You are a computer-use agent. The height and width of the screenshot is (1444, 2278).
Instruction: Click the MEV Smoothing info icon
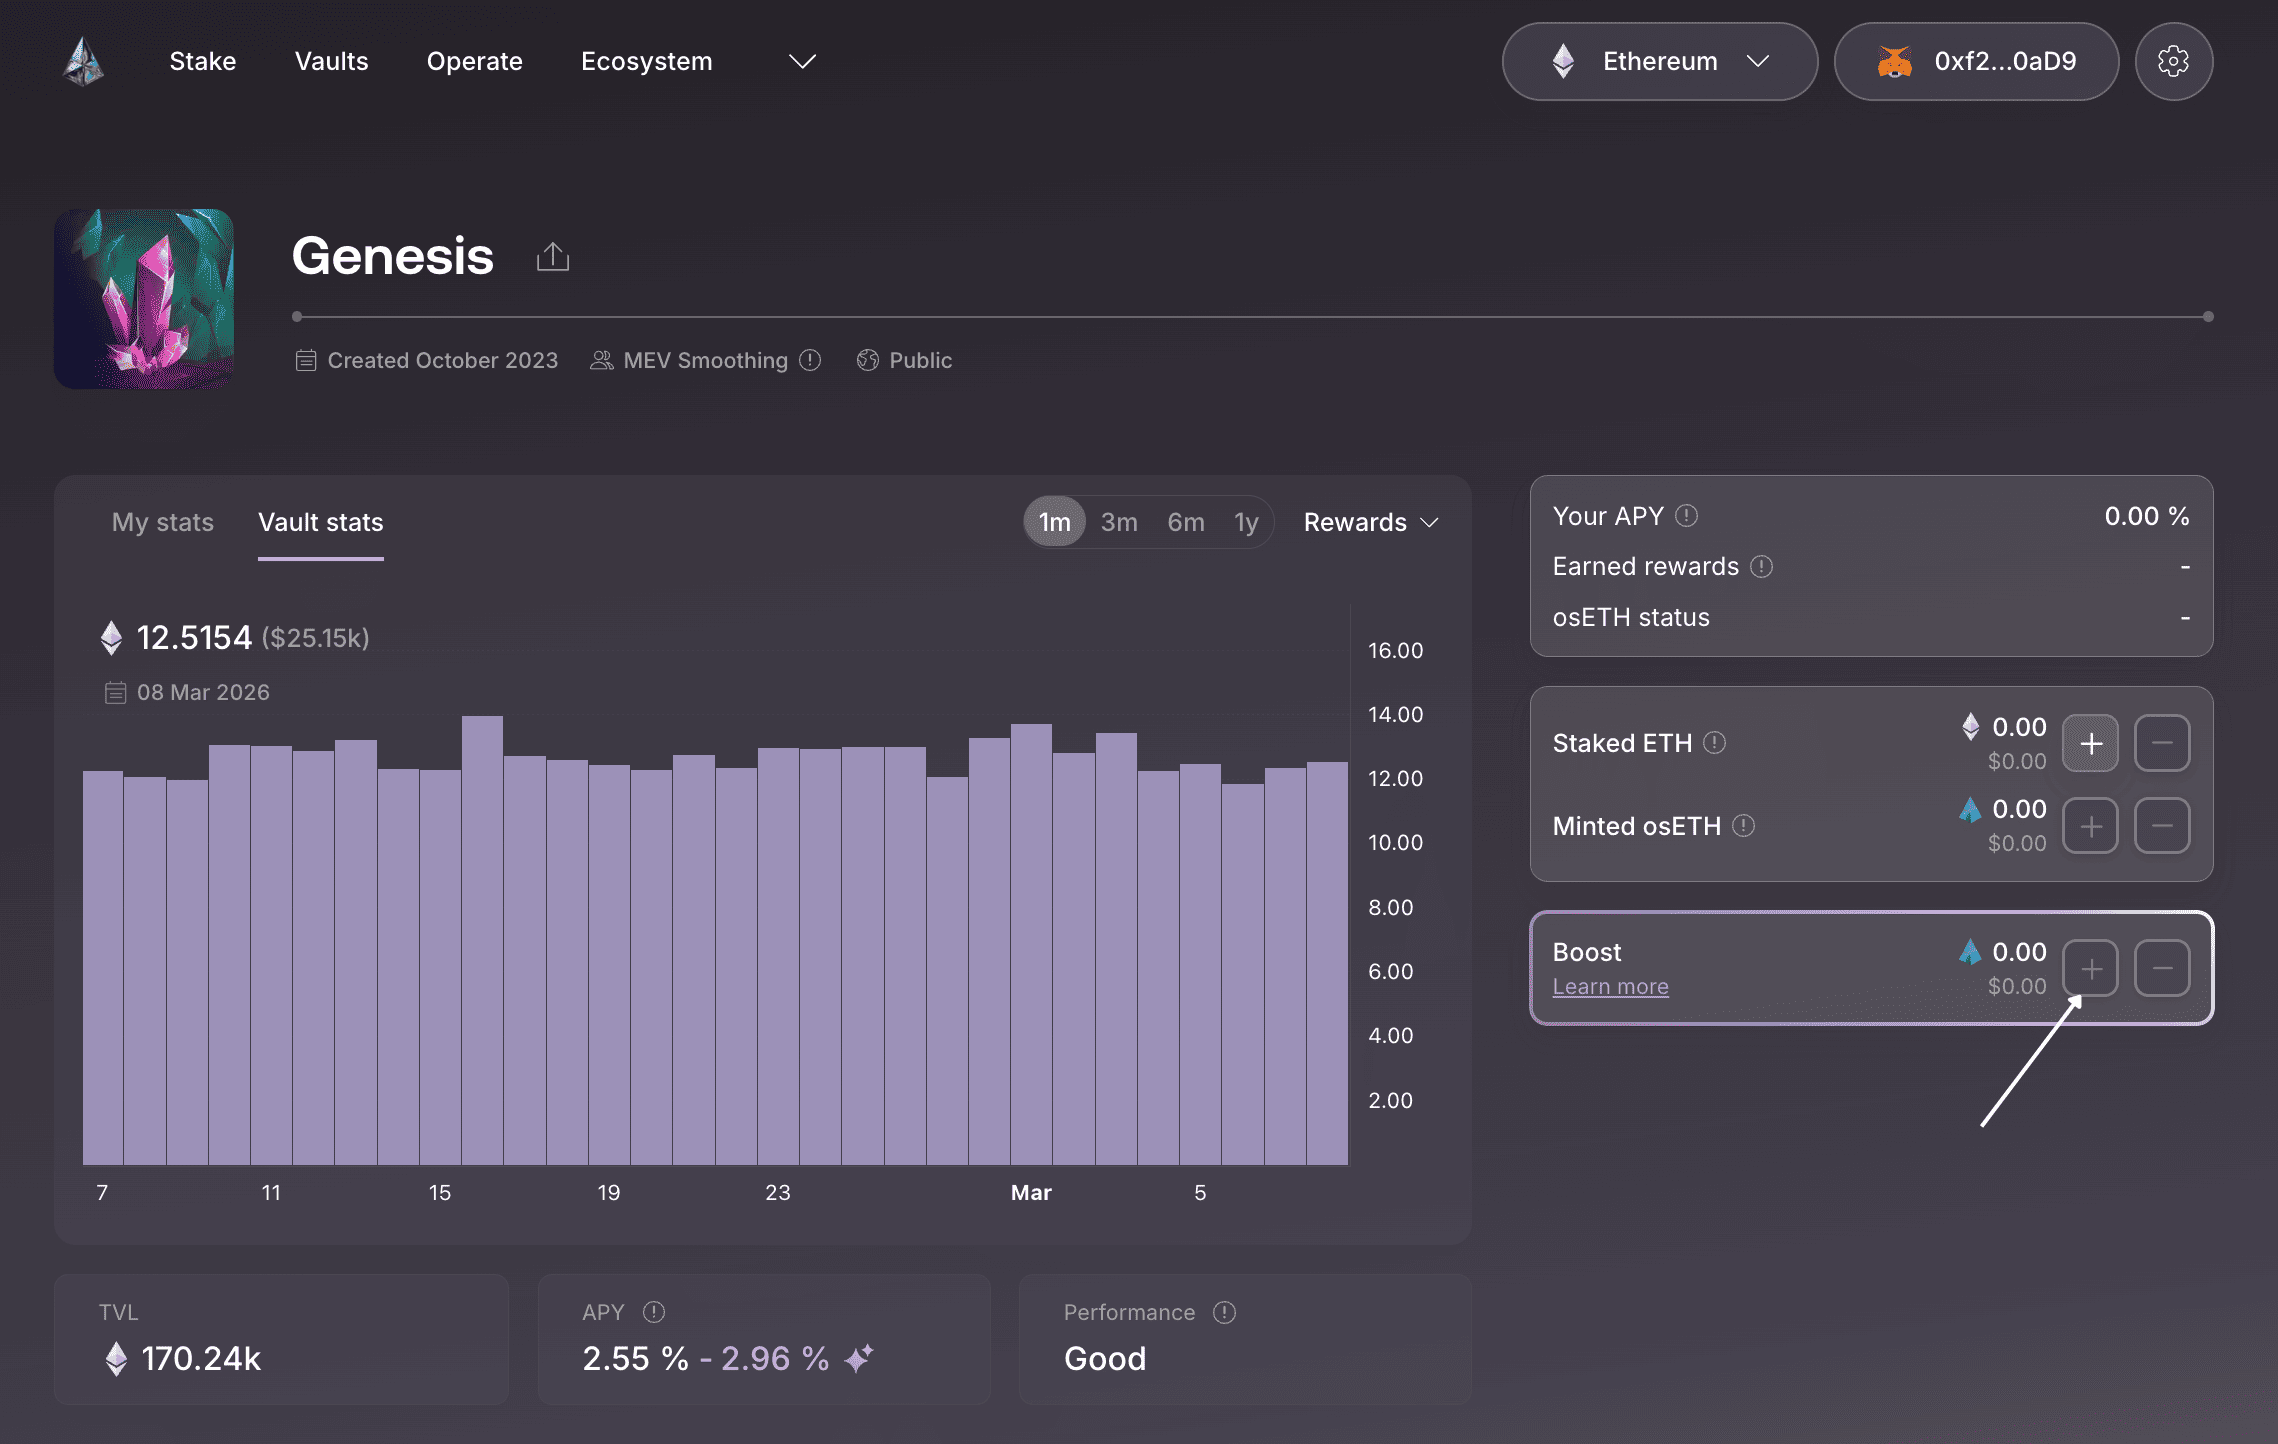click(x=811, y=360)
